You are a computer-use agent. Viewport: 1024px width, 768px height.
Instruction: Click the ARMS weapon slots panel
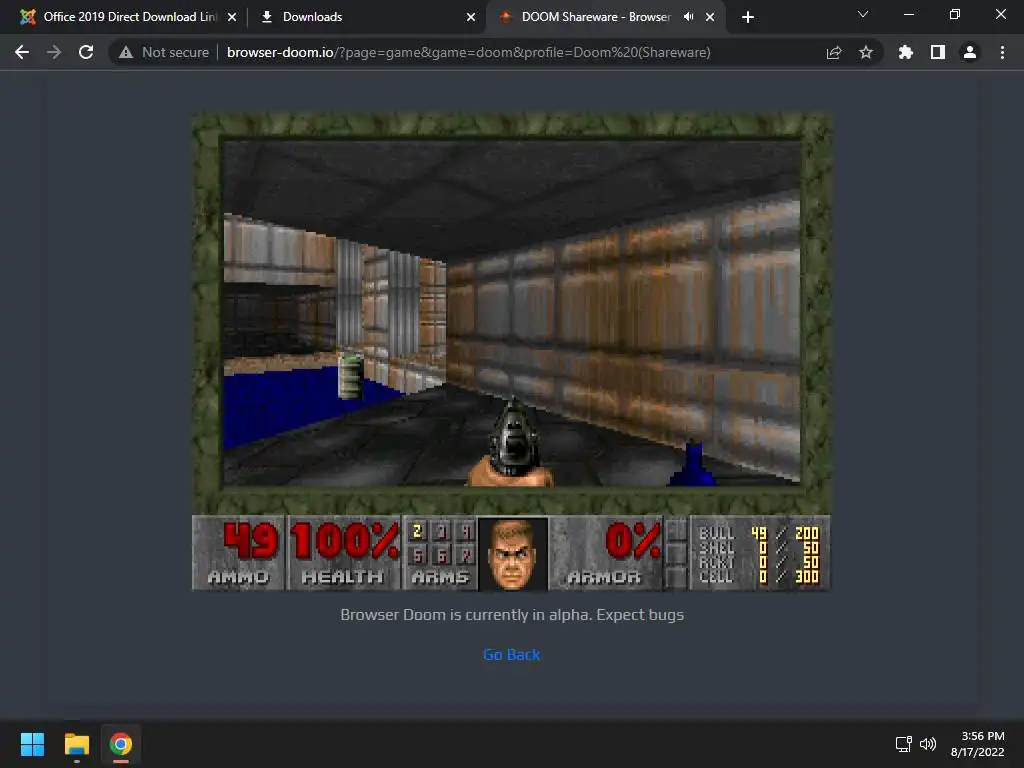pos(441,553)
